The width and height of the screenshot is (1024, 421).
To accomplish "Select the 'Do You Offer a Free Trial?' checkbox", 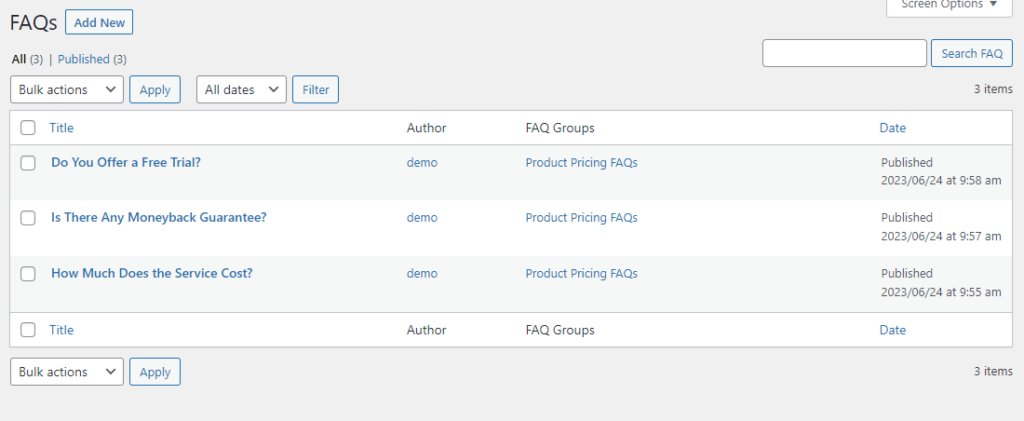I will [x=27, y=163].
